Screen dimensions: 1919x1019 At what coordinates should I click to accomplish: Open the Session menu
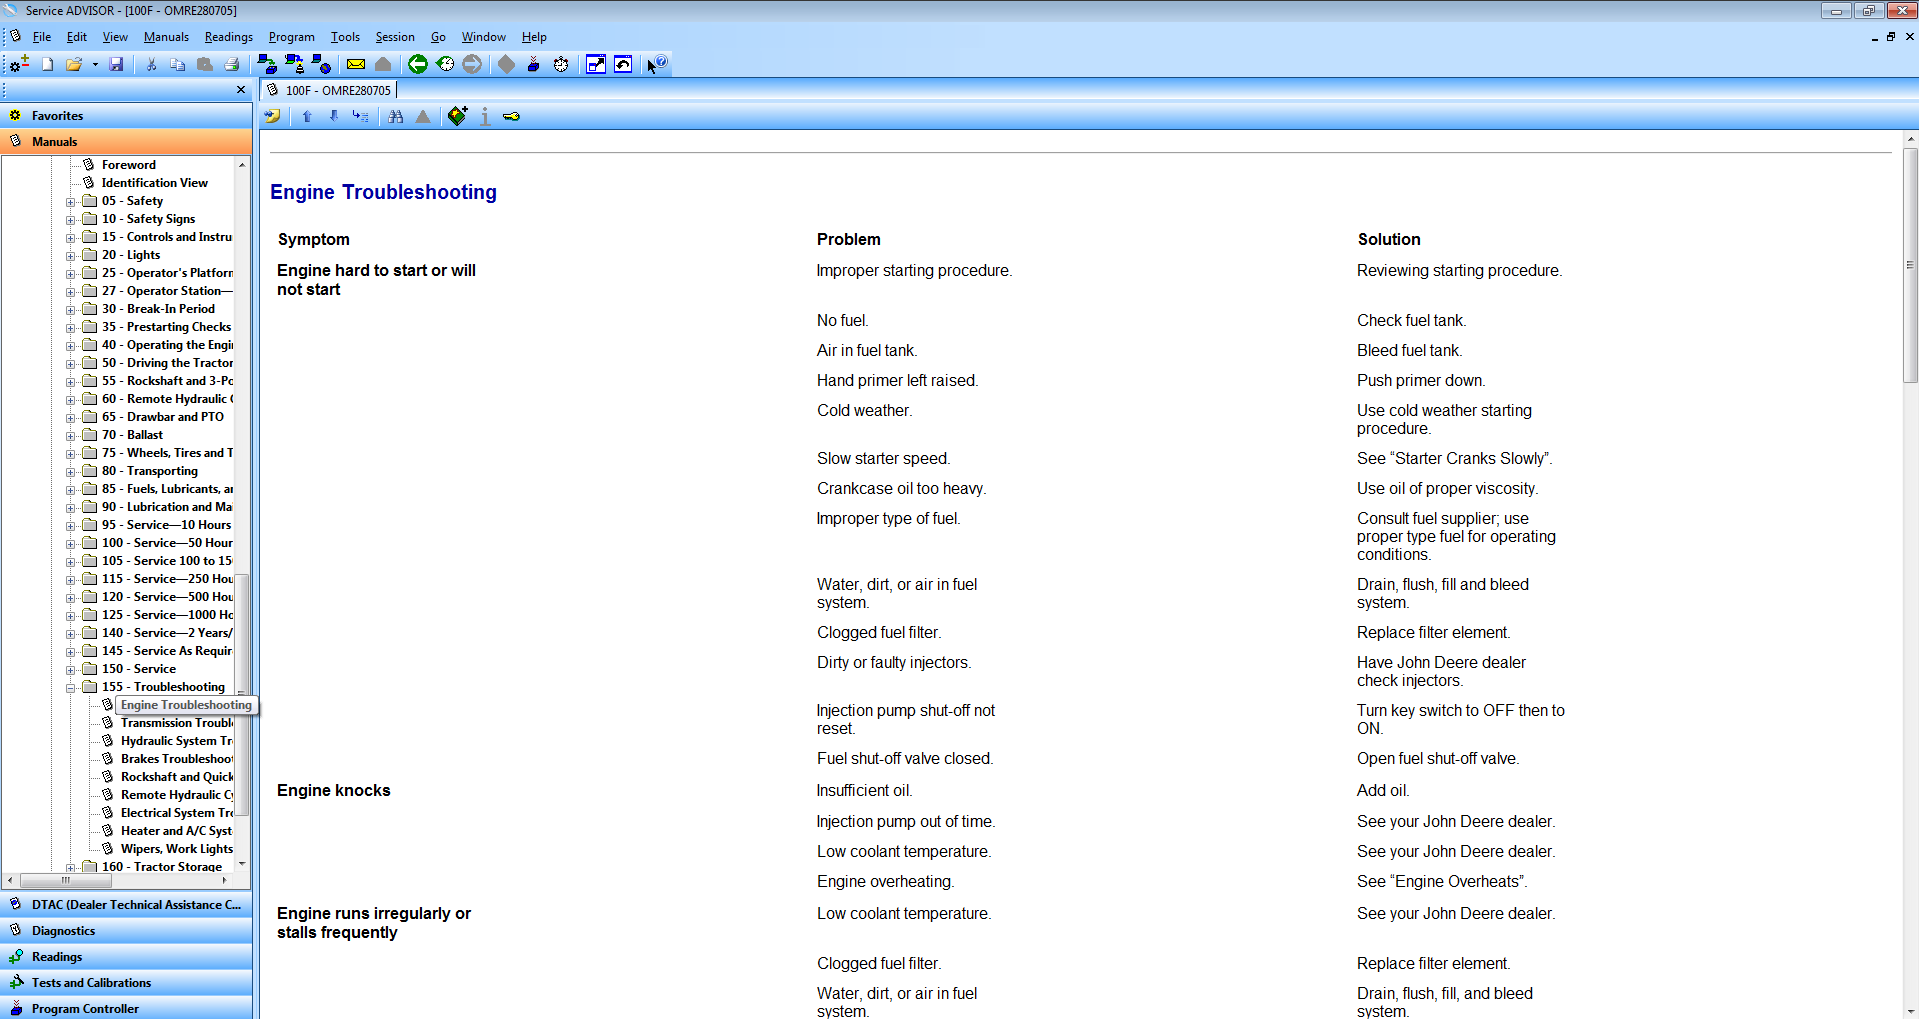(x=395, y=37)
